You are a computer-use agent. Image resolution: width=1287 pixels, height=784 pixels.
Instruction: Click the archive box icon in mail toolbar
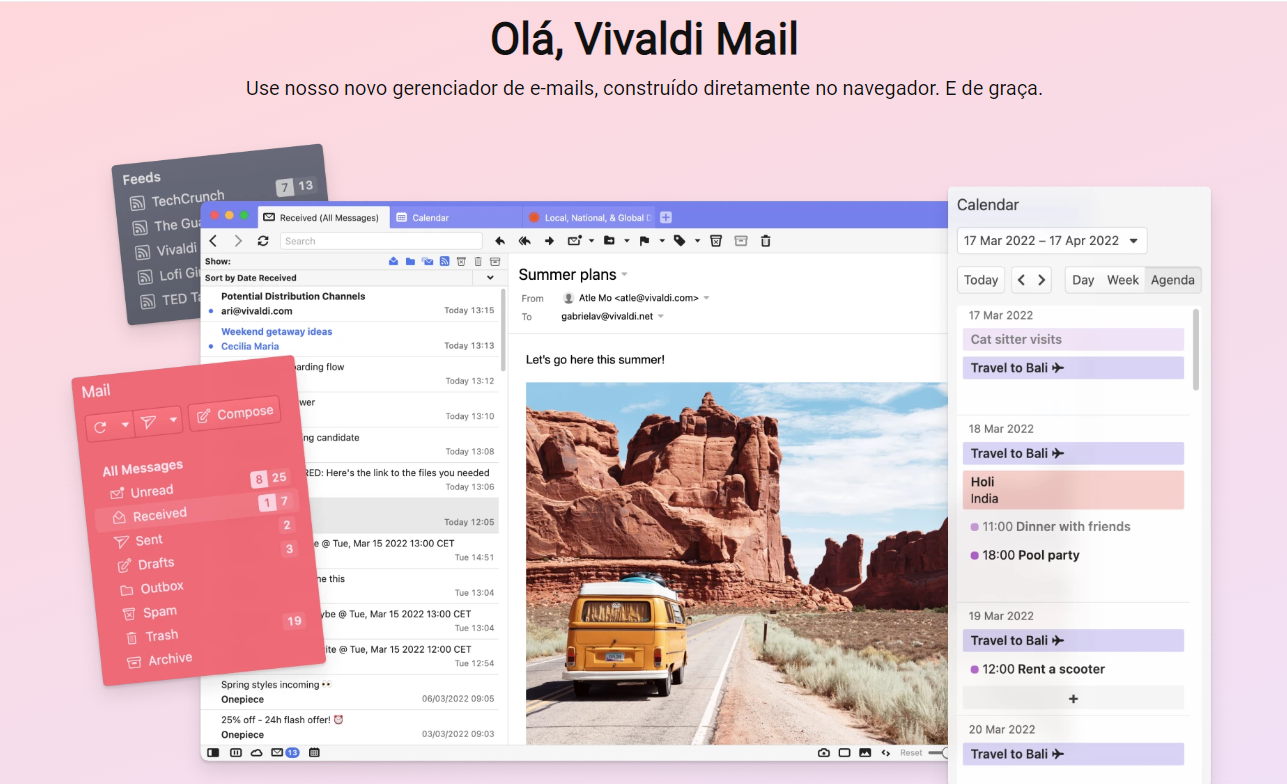[741, 241]
